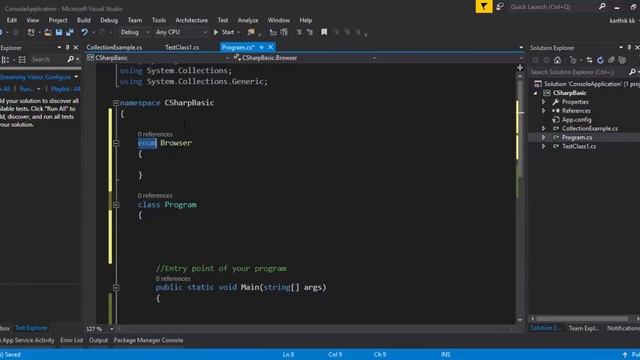This screenshot has height=360, width=640.
Task: Switch to the TestClass1.cs tab
Action: [182, 47]
